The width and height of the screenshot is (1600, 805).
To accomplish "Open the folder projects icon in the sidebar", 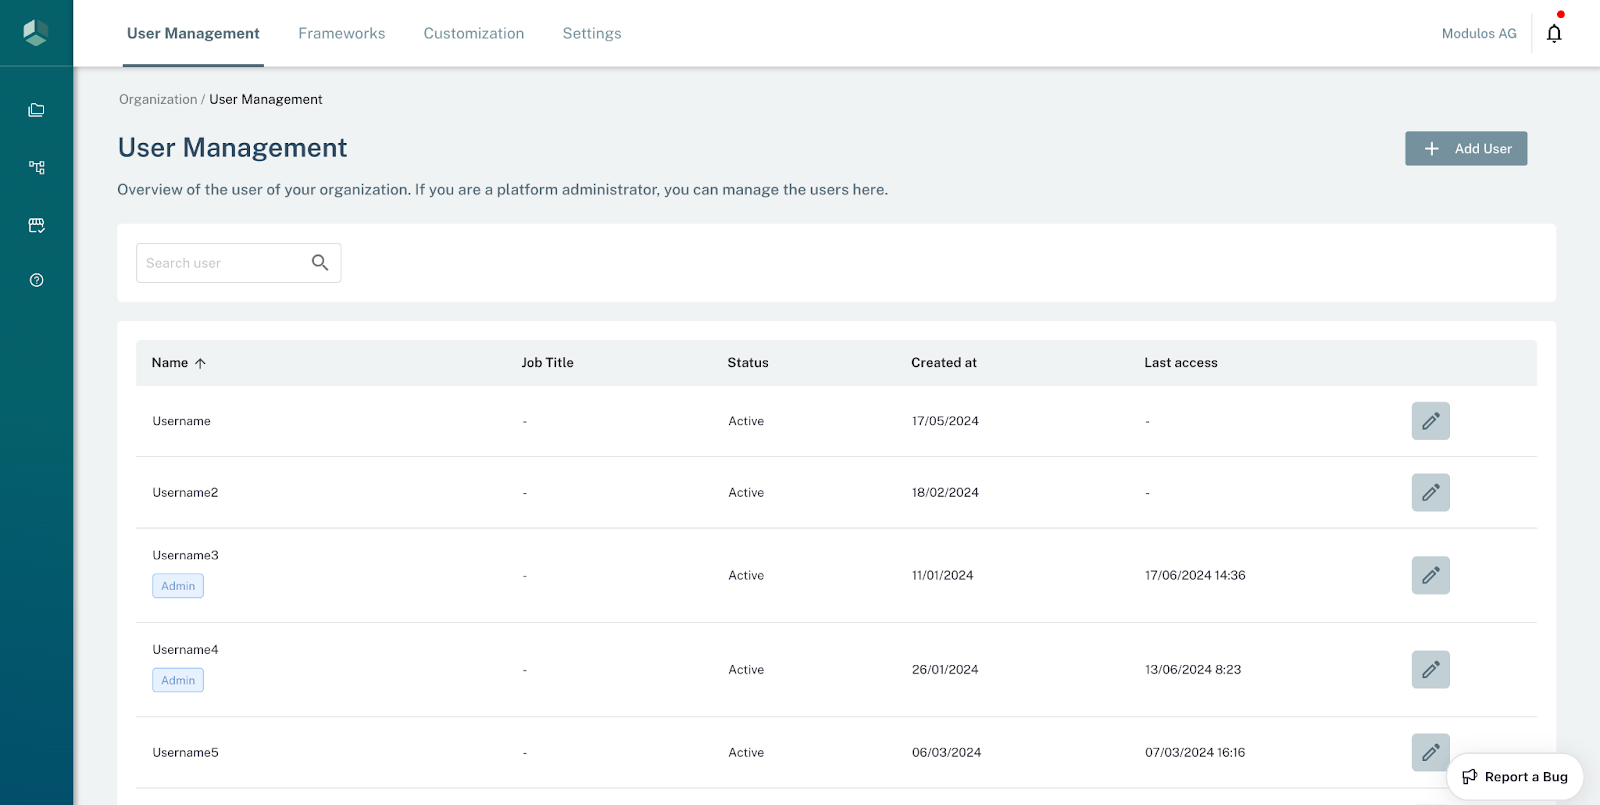I will coord(36,110).
